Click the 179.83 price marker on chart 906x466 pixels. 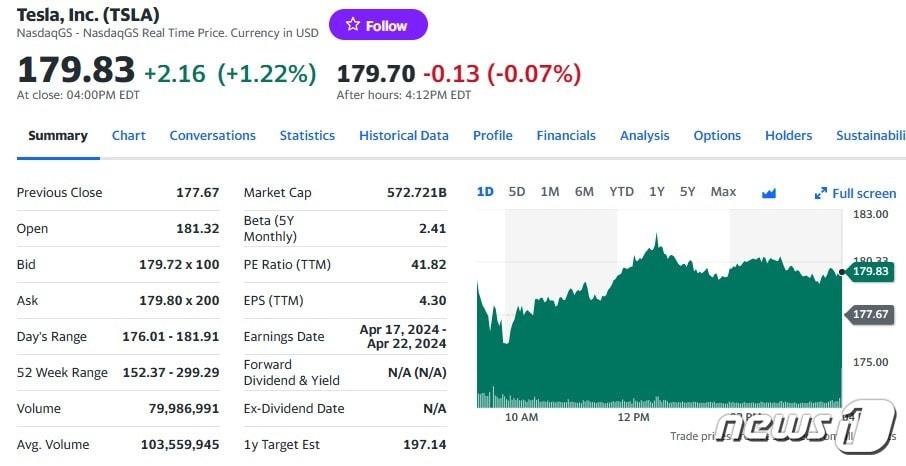[871, 271]
